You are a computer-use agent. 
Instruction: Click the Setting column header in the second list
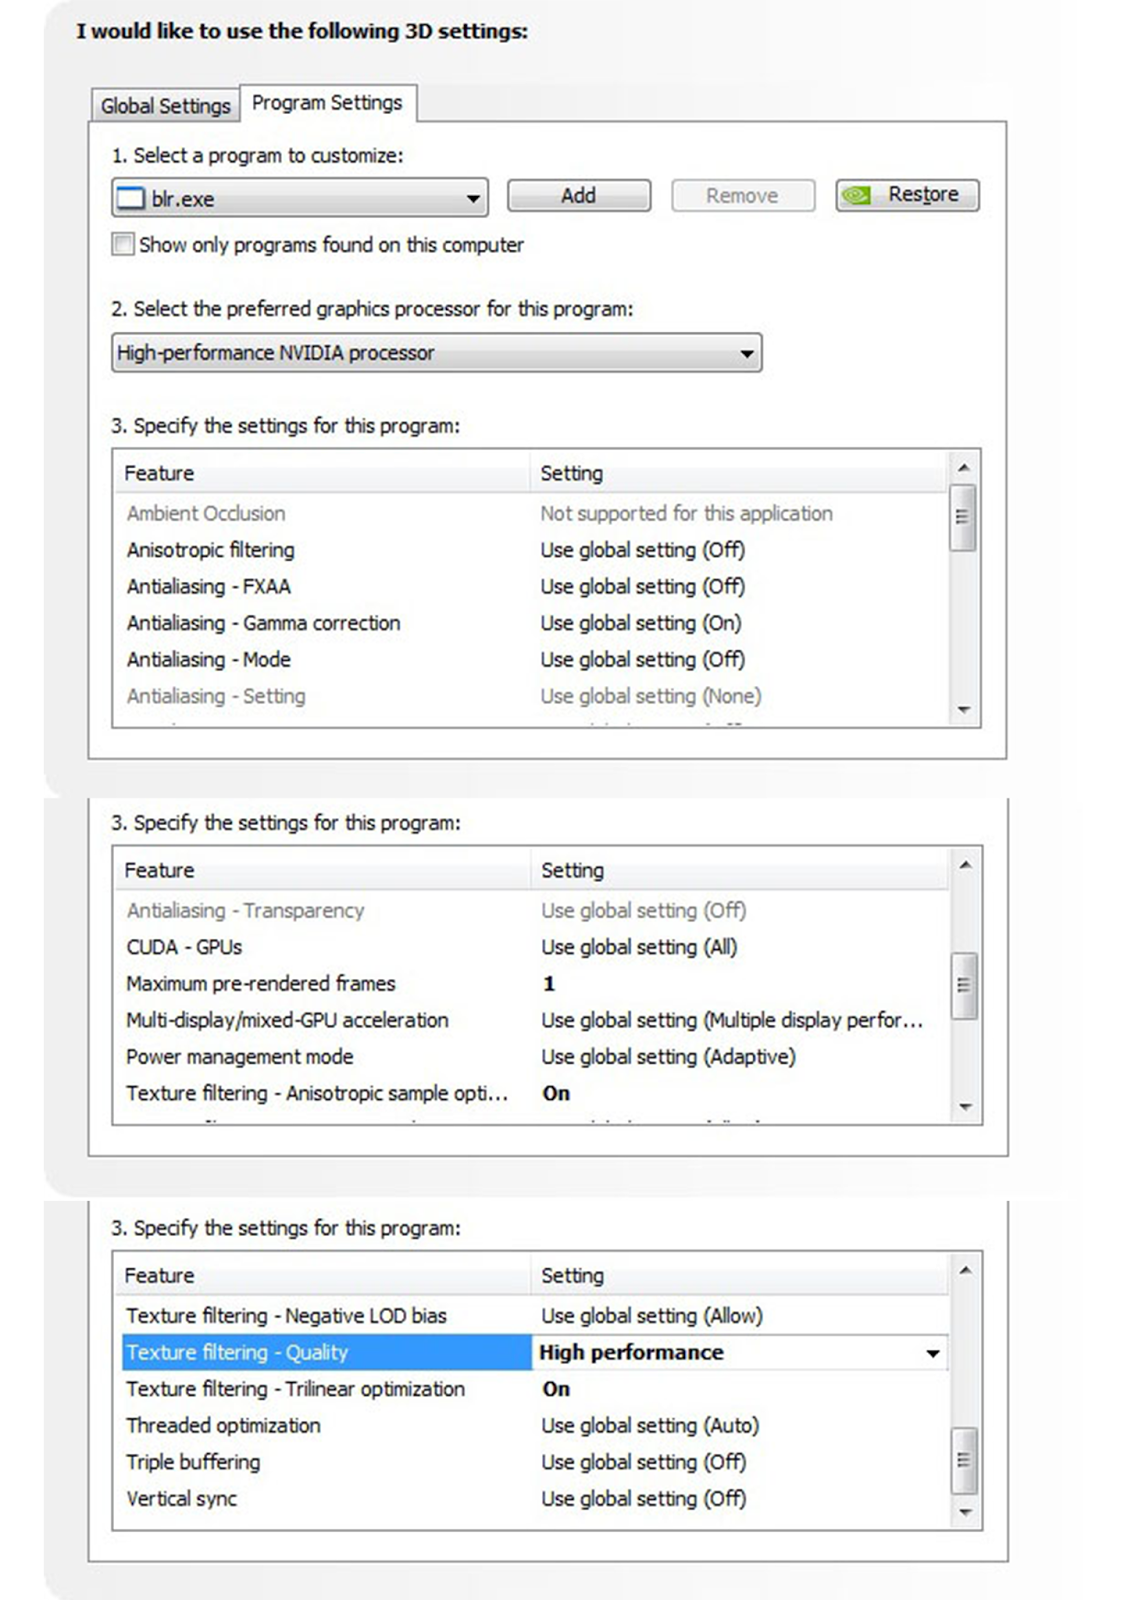click(738, 870)
